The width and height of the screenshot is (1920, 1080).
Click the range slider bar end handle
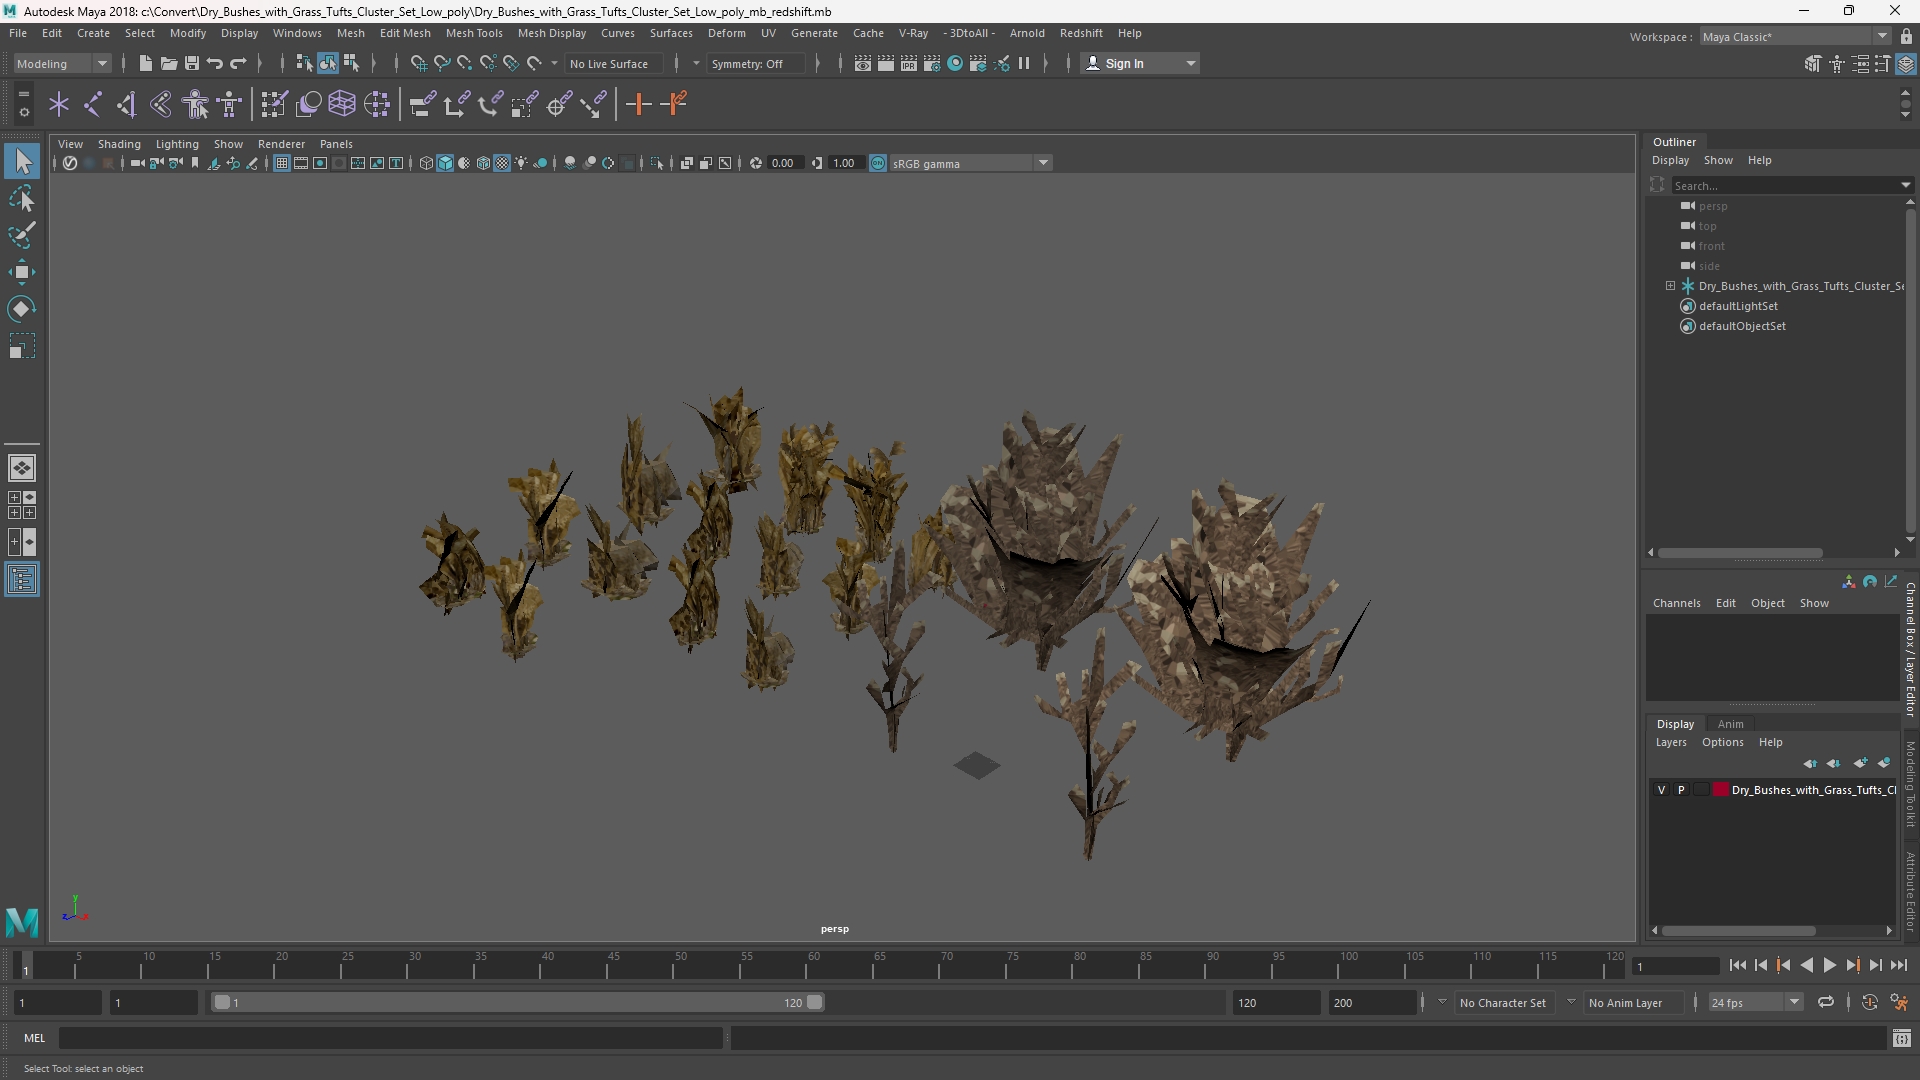pyautogui.click(x=815, y=1002)
